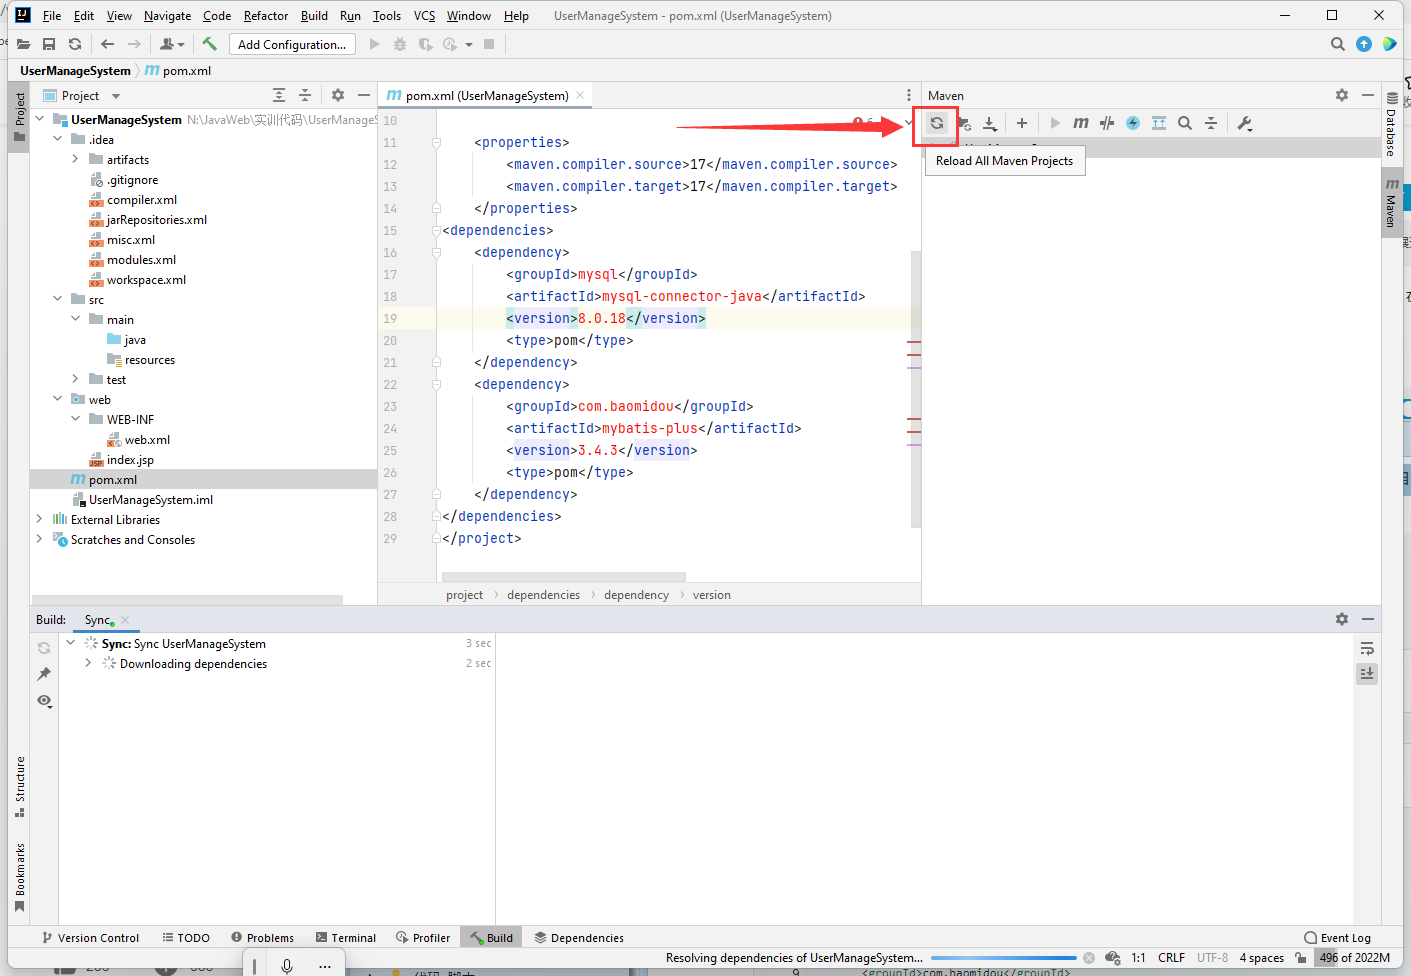Open the Problems tool window
1411x976 pixels.
(x=262, y=938)
